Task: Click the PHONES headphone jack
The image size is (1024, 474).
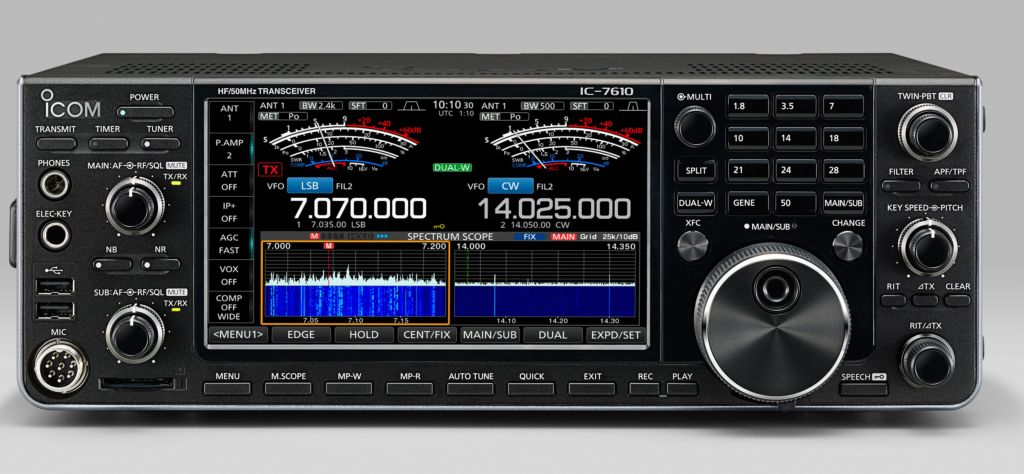Action: [x=54, y=184]
